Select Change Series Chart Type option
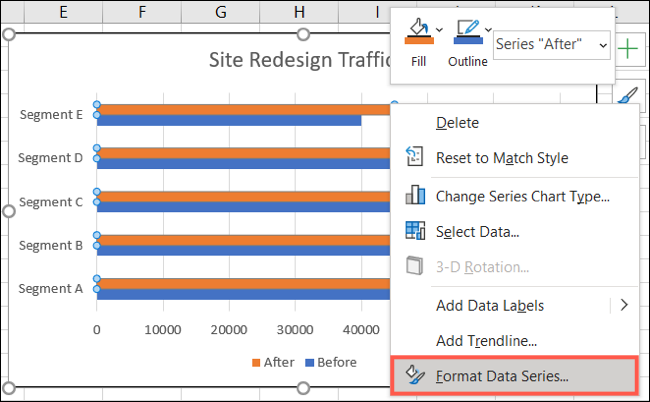Viewport: 650px width, 402px height. pyautogui.click(x=522, y=196)
